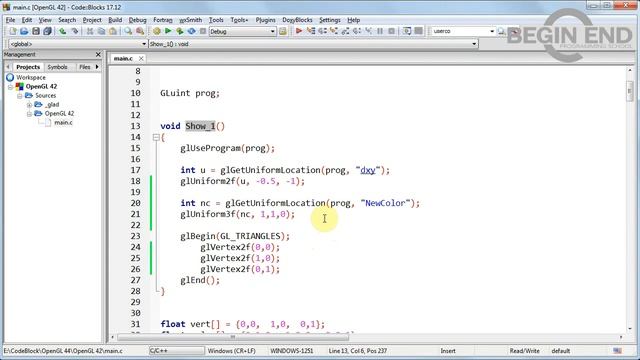This screenshot has width=640, height=360.
Task: Open the File menu
Action: [x=10, y=20]
